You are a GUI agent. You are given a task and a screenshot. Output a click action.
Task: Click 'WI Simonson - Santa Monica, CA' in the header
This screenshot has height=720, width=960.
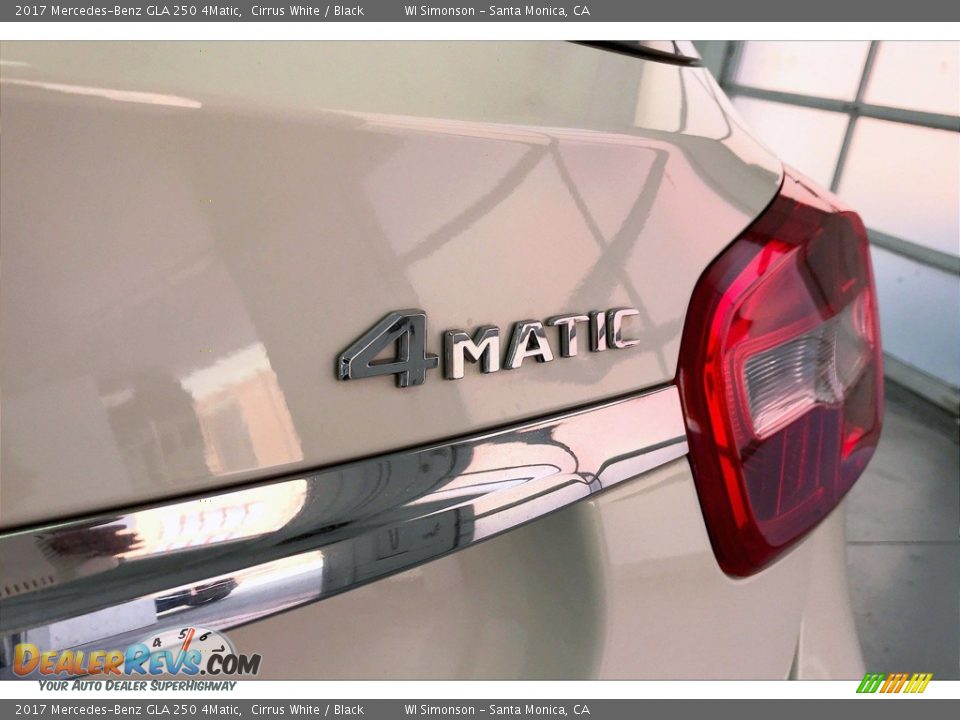click(x=497, y=11)
